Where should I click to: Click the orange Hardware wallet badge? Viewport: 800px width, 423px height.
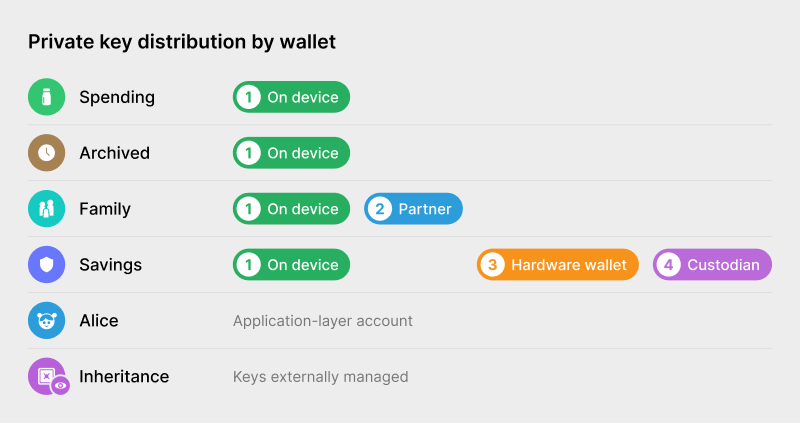[557, 265]
